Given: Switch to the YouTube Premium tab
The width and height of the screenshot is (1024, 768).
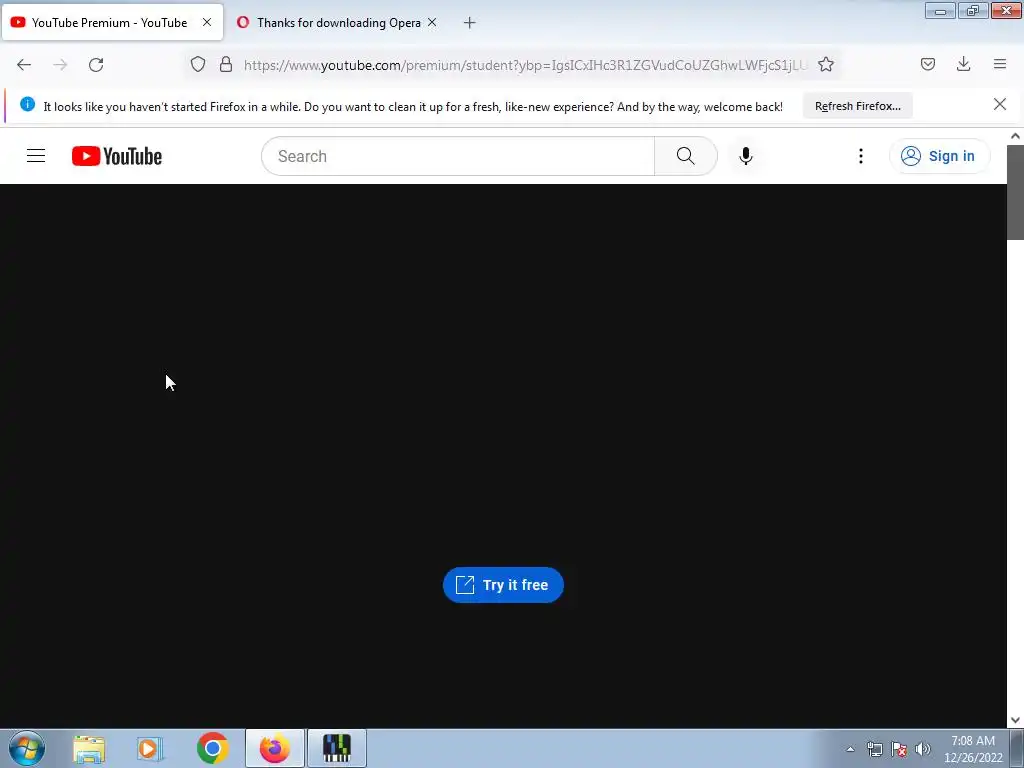Looking at the screenshot, I should (x=112, y=22).
